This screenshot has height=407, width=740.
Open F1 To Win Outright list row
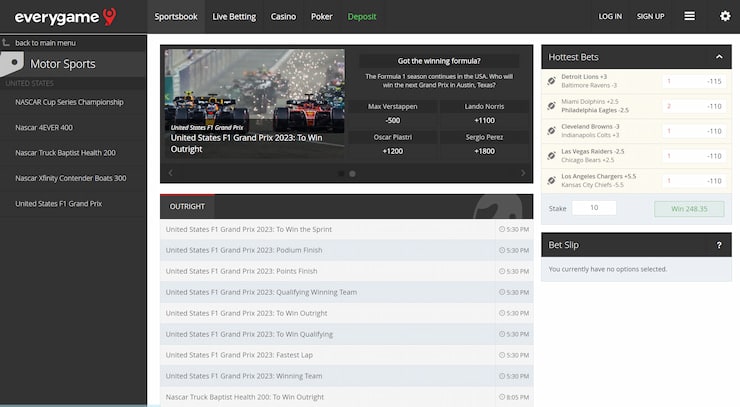(346, 313)
